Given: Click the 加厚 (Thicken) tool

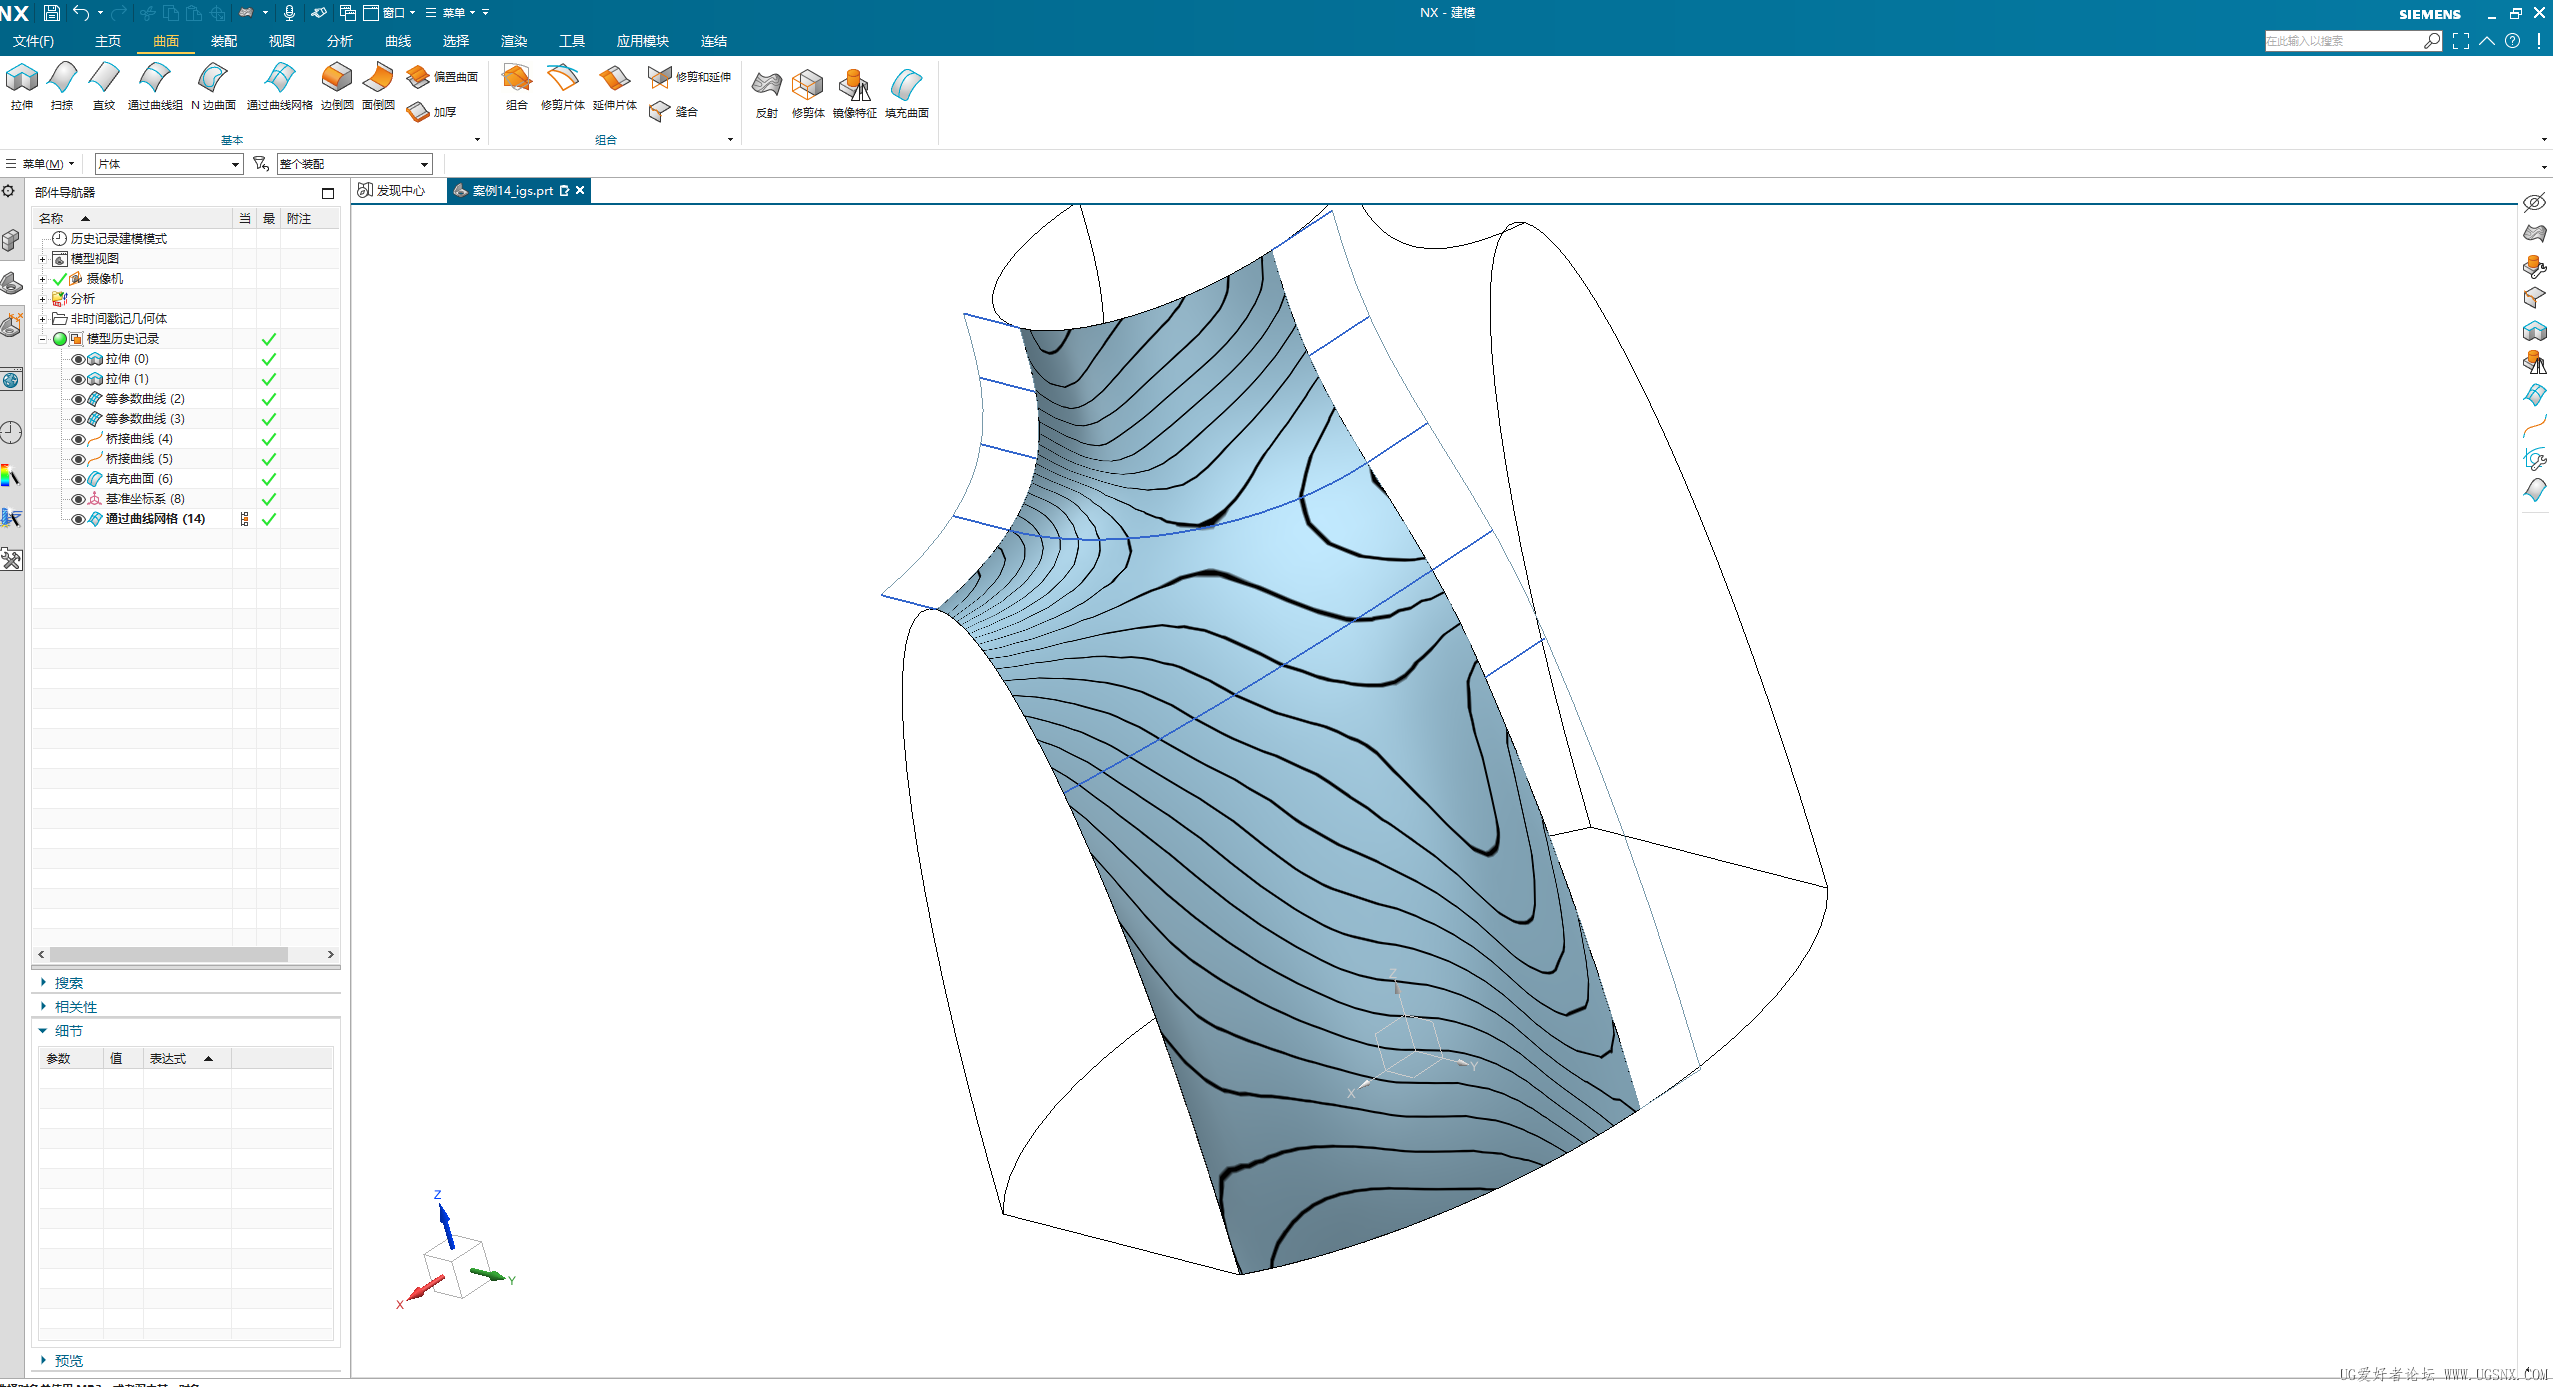Looking at the screenshot, I should (x=433, y=112).
